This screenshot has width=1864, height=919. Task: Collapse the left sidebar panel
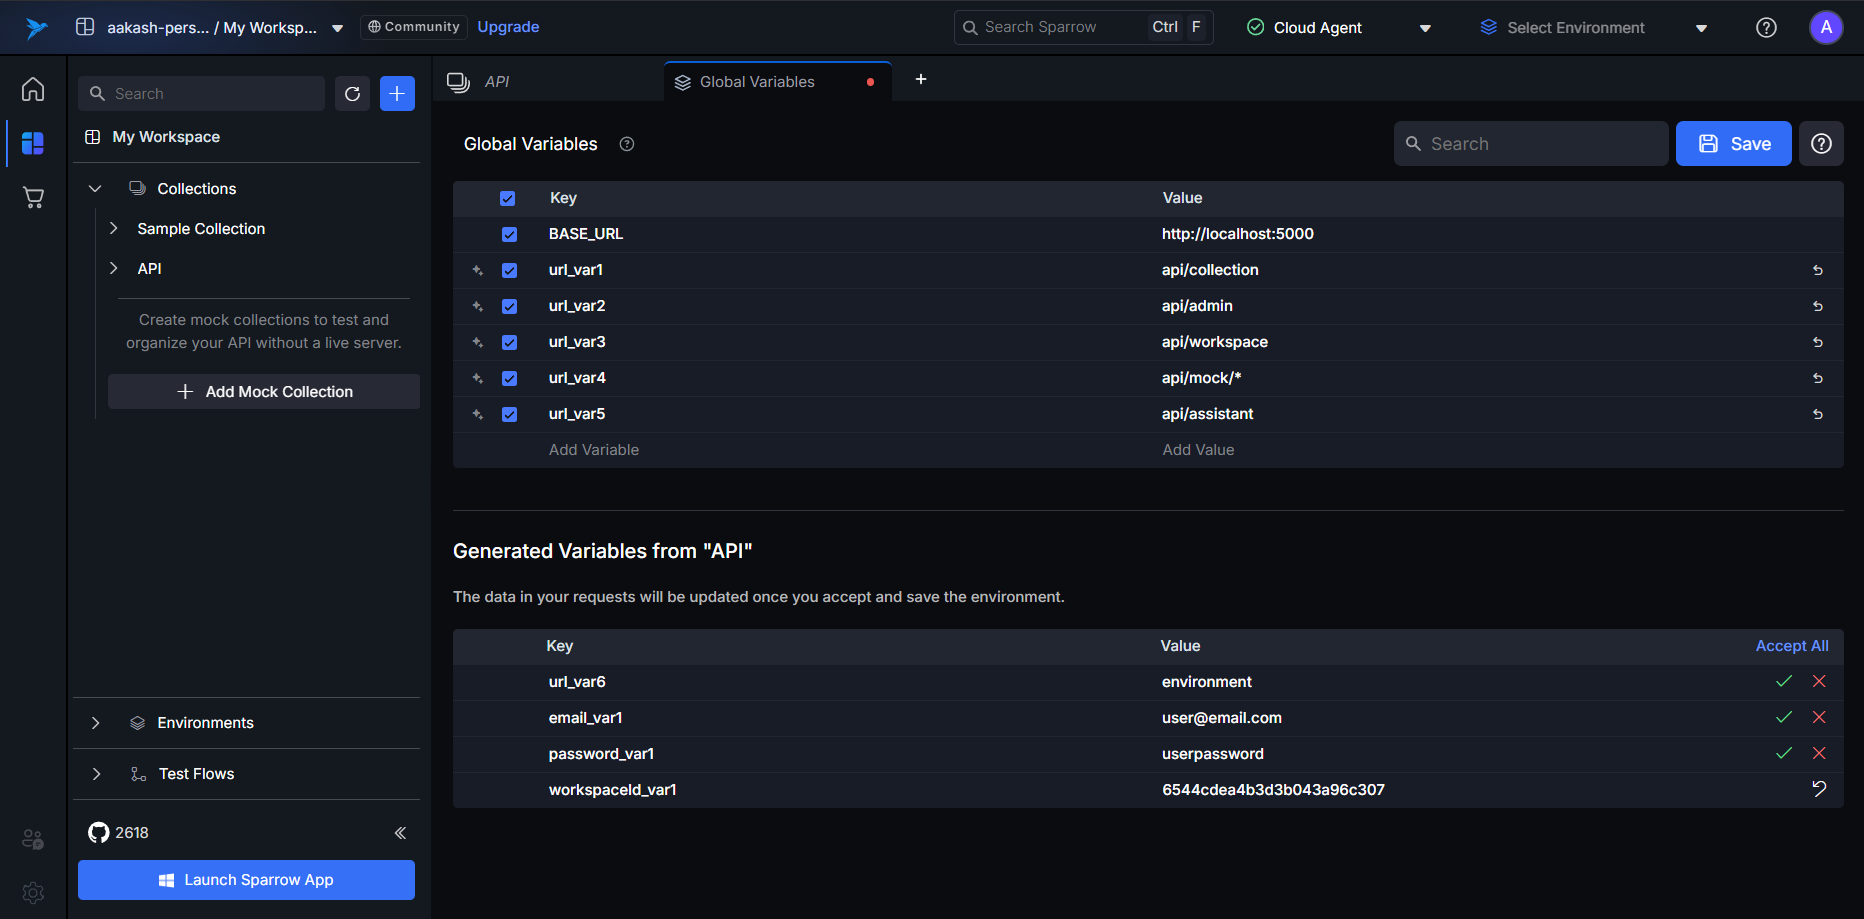point(400,833)
